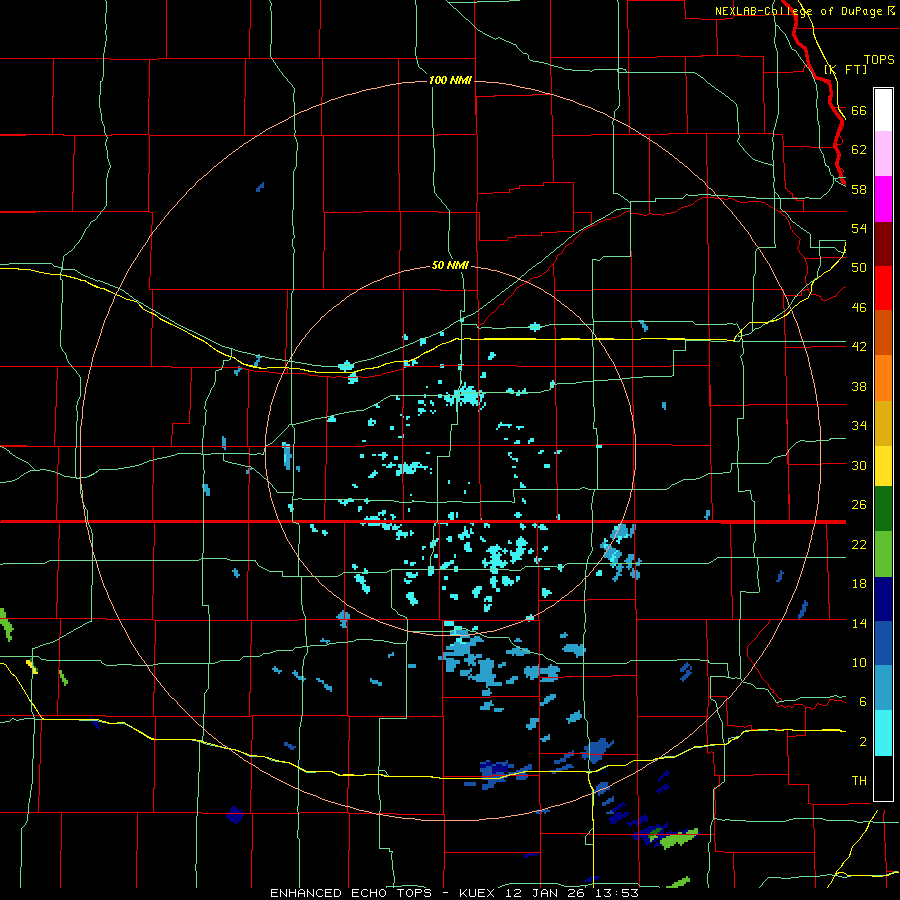900x900 pixels.
Task: Click the '62' legend value
Action: 859,150
